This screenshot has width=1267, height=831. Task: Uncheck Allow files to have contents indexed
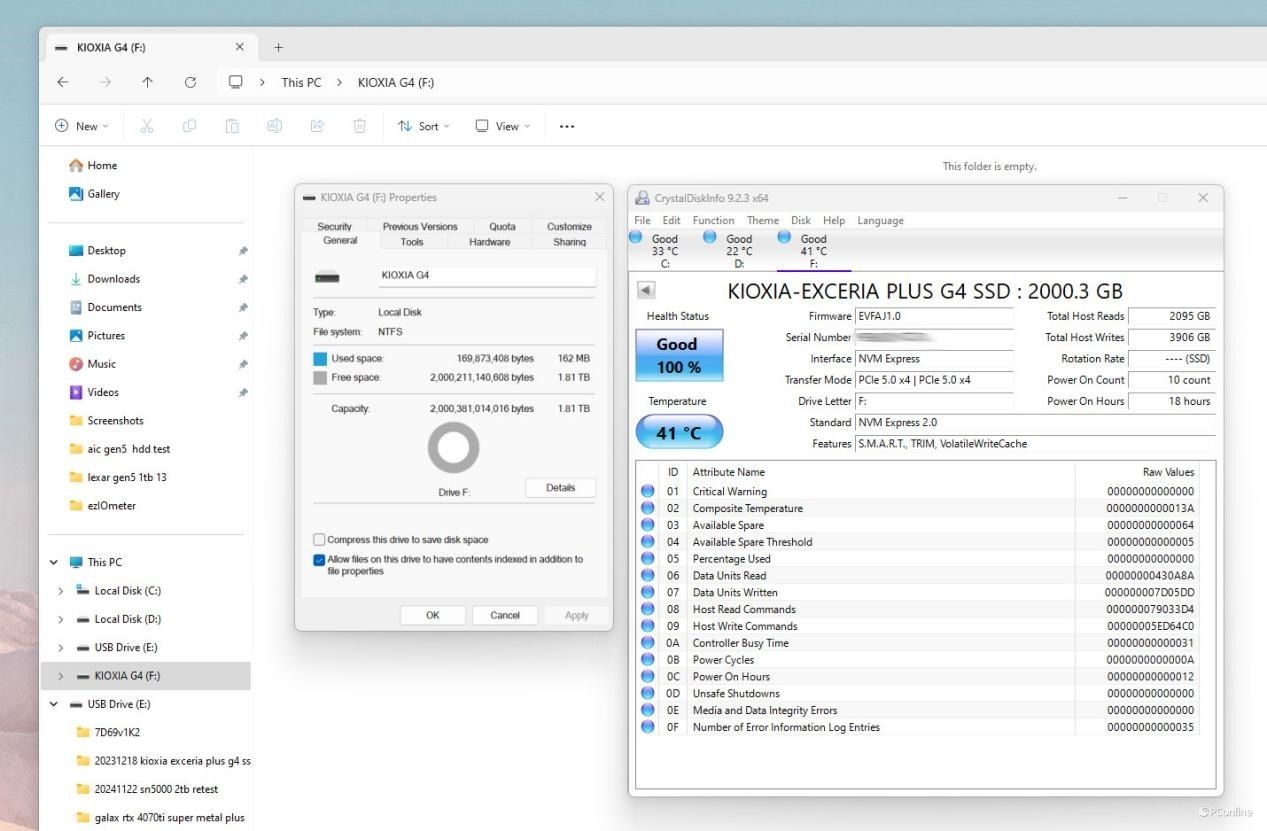(320, 560)
